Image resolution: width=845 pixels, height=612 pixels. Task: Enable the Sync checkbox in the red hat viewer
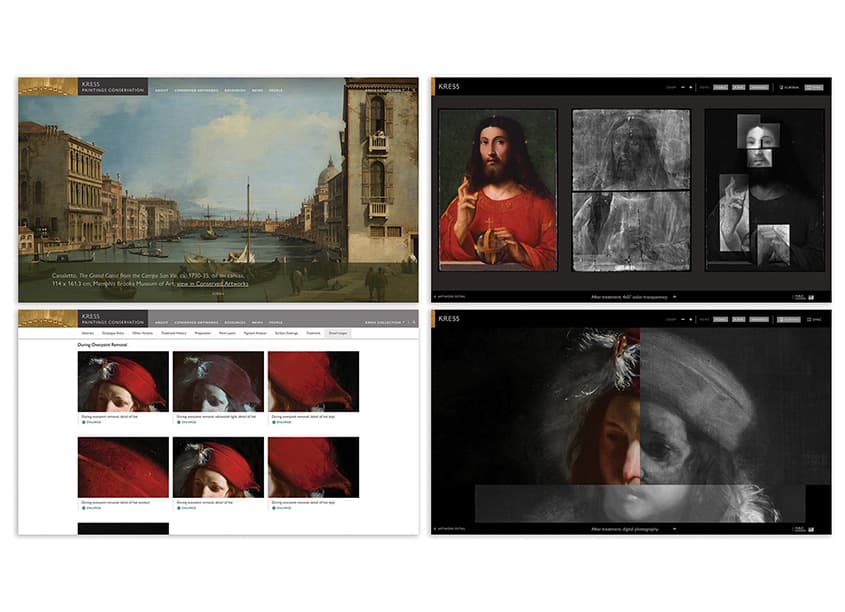tap(814, 319)
